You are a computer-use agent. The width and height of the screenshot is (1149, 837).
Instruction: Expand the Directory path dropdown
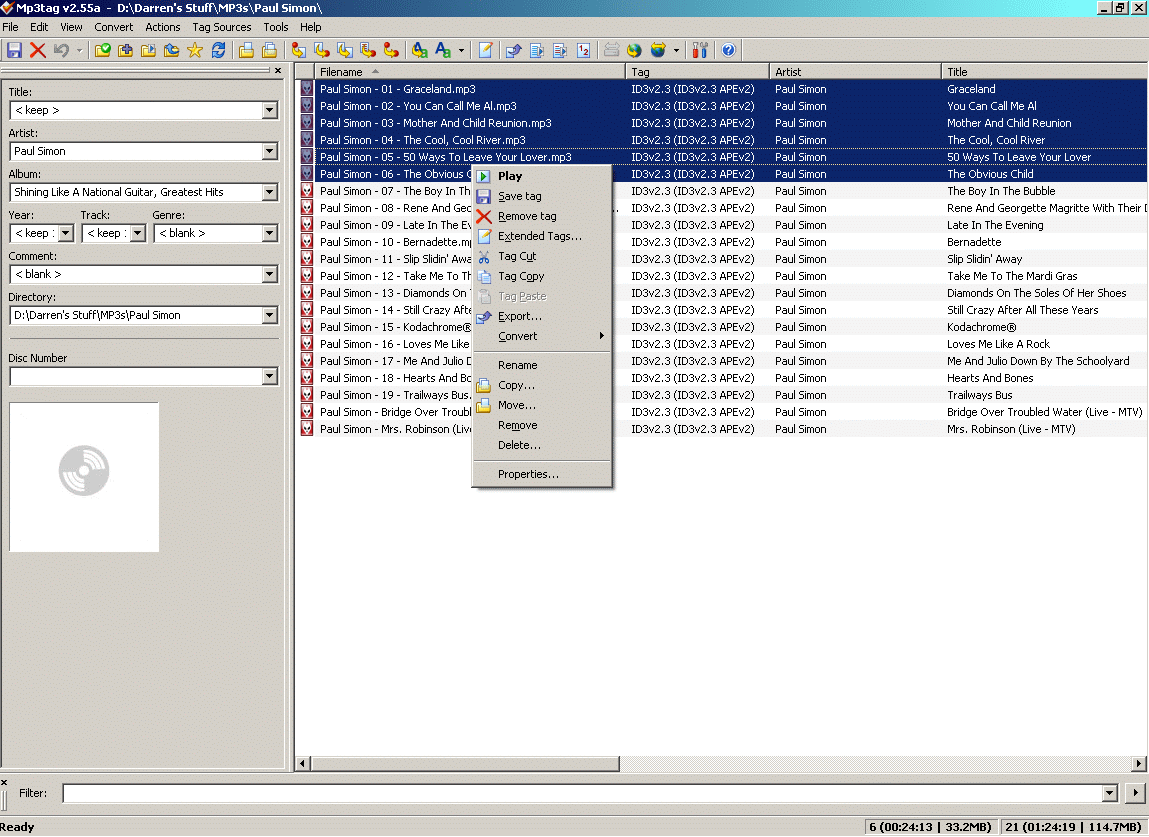(x=270, y=316)
